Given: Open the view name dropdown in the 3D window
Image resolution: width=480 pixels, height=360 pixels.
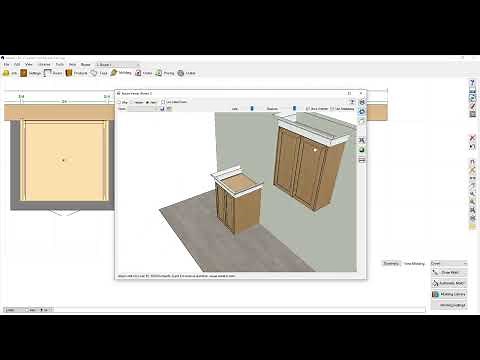Looking at the screenshot, I should pyautogui.click(x=143, y=109).
